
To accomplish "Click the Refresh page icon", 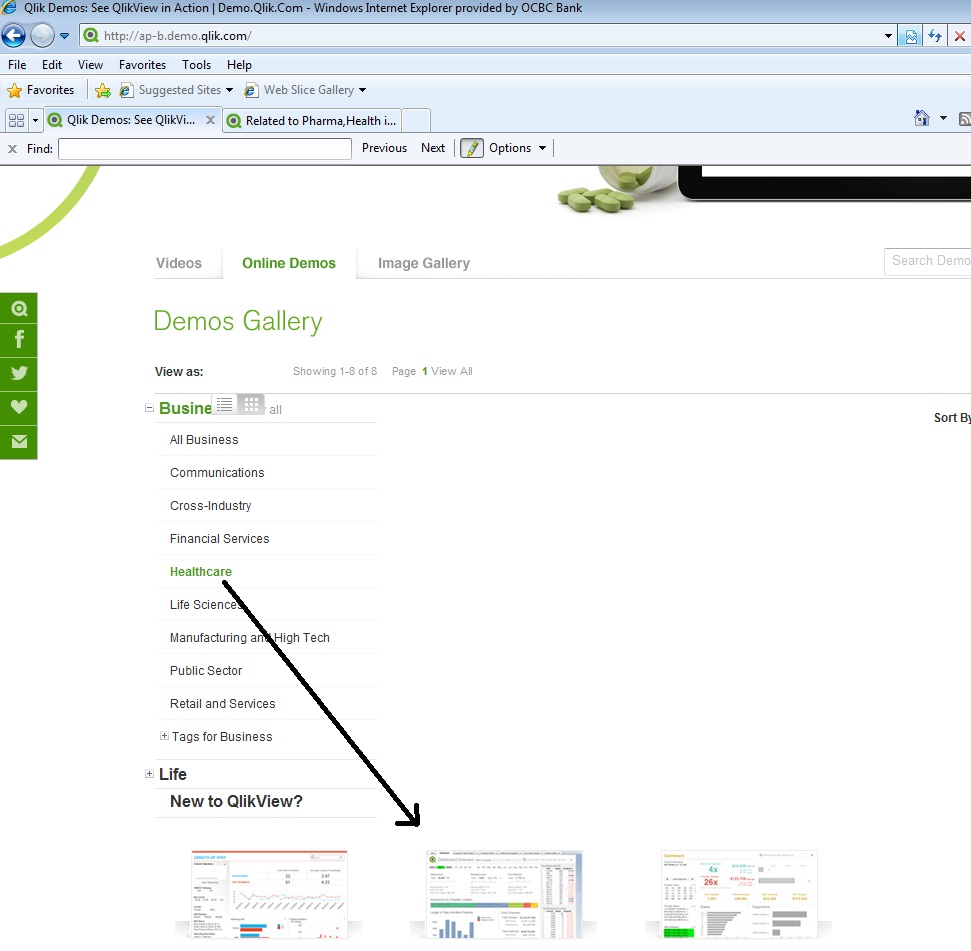I will coord(935,36).
